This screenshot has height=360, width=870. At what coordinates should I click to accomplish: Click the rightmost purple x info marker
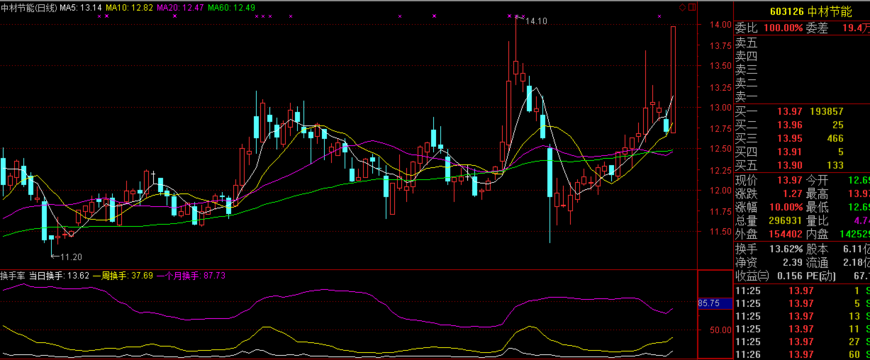[660, 17]
